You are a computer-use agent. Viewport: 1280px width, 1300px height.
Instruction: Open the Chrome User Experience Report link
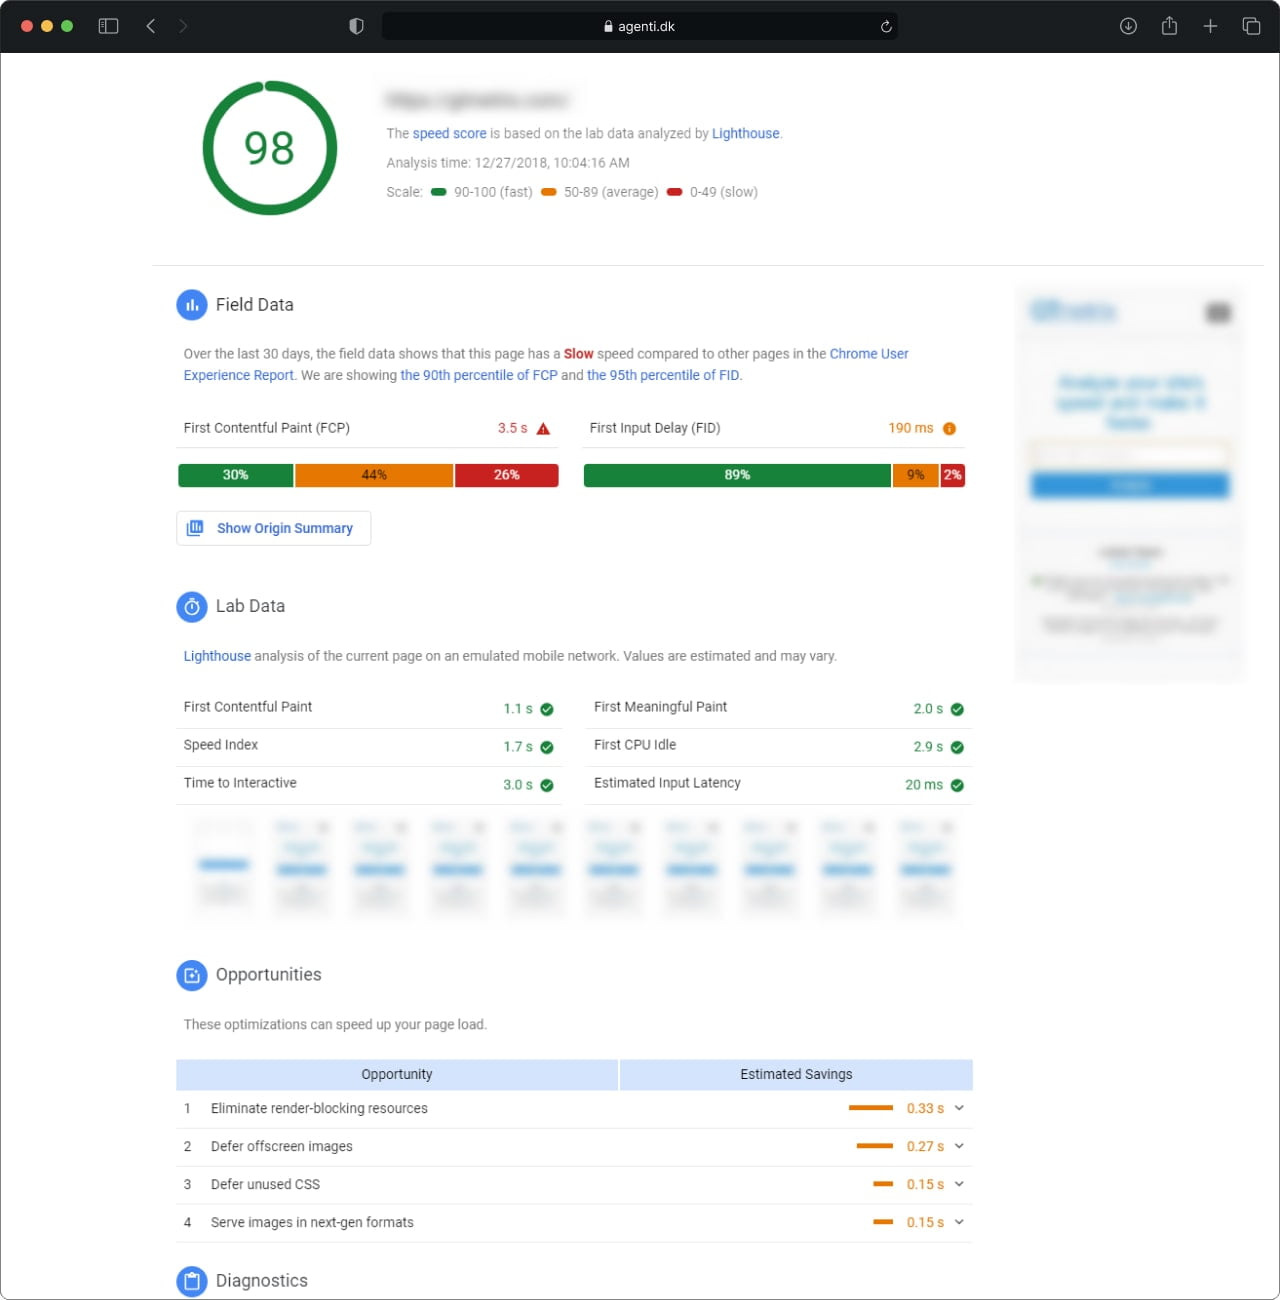tap(868, 354)
